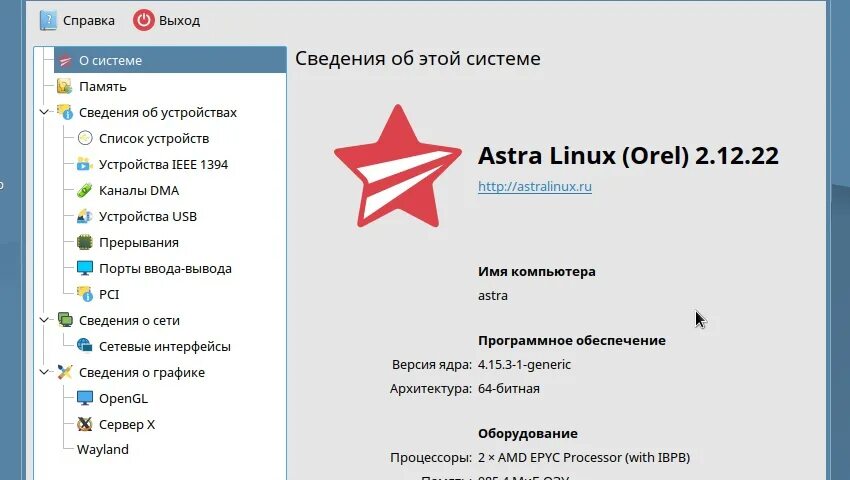Select Память in the sidebar

click(x=102, y=86)
